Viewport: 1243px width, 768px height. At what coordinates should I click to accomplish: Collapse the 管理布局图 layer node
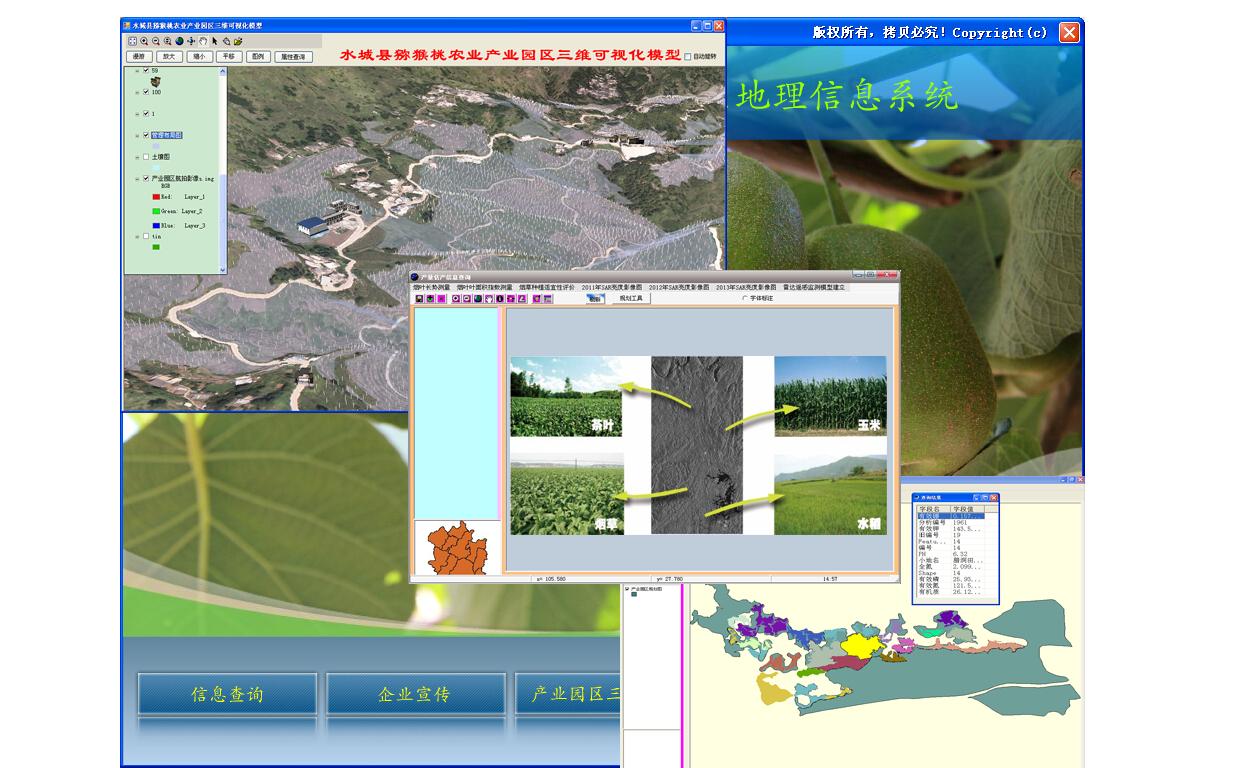point(137,135)
